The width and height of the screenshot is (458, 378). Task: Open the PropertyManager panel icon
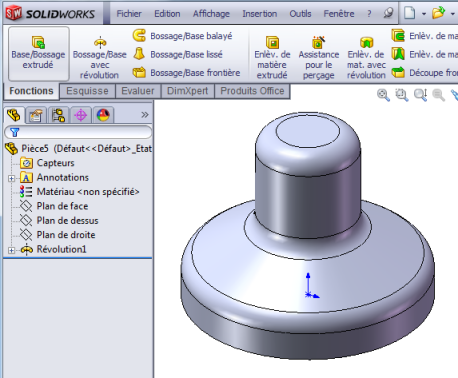click(x=36, y=115)
